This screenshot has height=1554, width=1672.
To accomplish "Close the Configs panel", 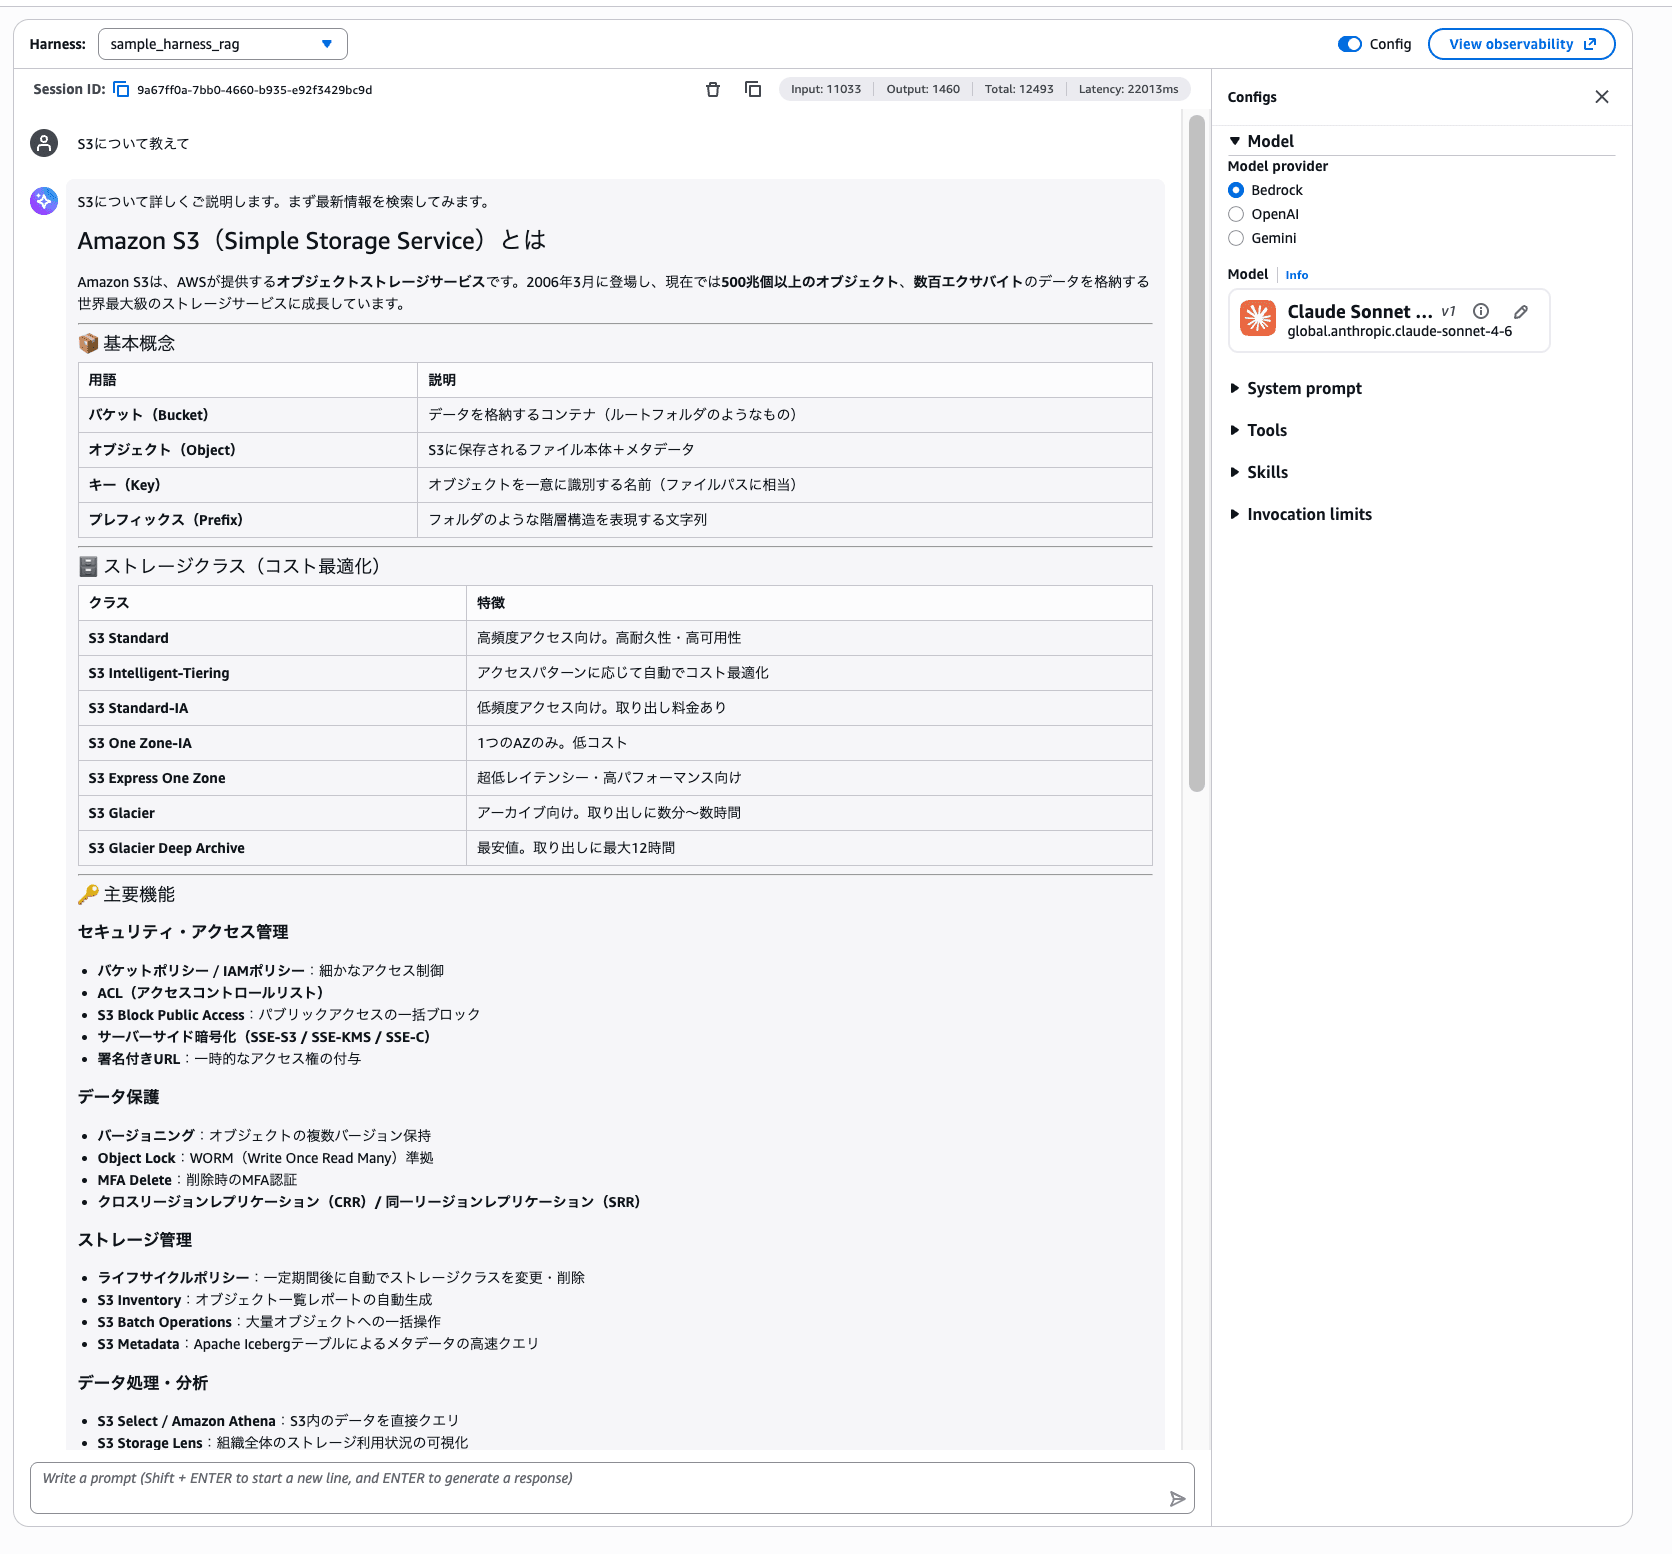I will 1602,97.
